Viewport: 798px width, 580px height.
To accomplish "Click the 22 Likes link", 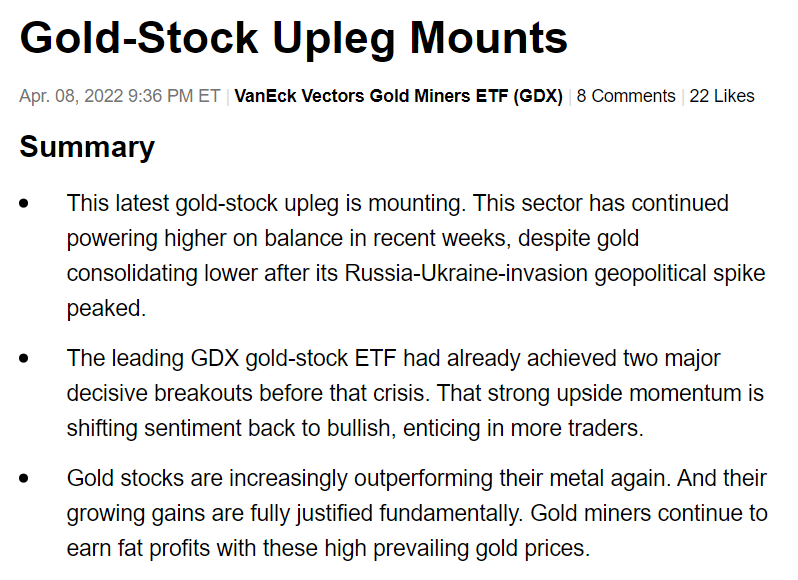I will click(722, 96).
